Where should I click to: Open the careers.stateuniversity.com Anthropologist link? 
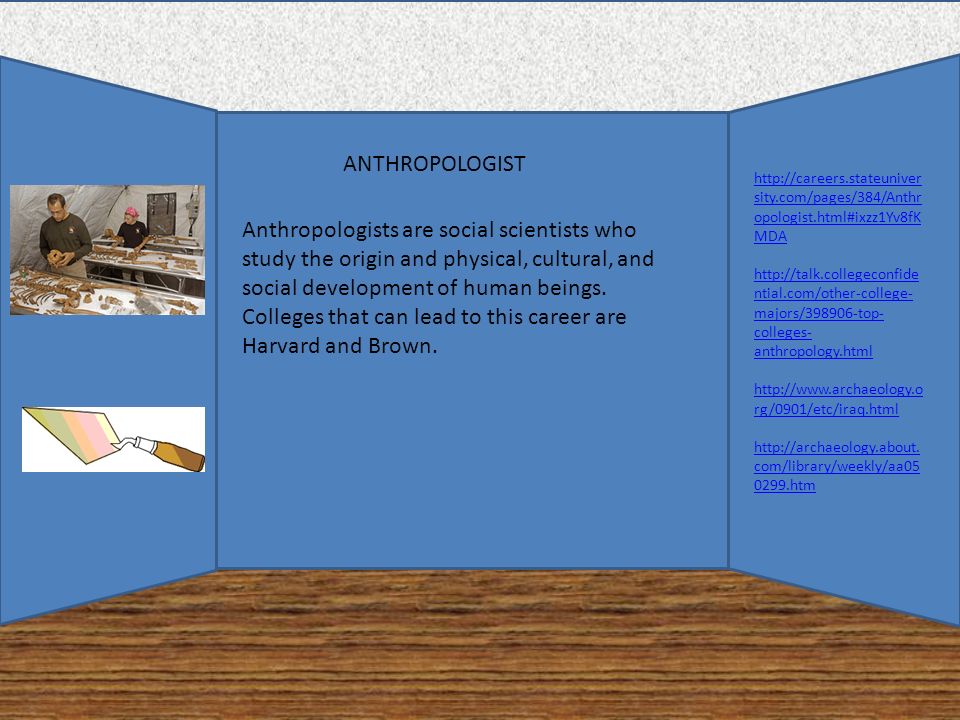[837, 207]
